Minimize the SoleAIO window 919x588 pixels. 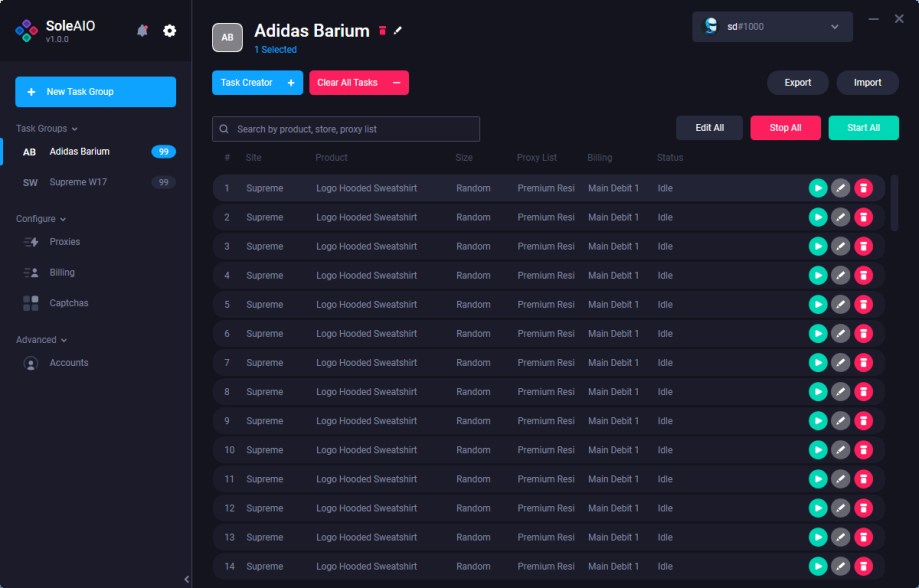[x=873, y=19]
